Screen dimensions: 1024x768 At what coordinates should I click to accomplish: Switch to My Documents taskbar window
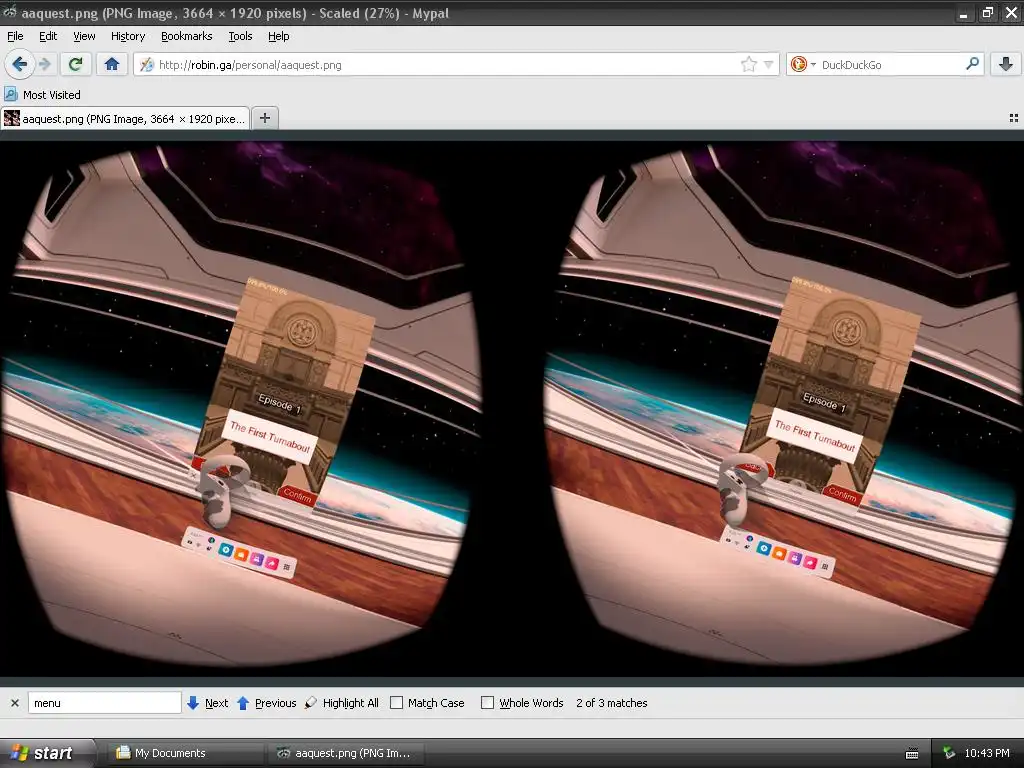184,753
